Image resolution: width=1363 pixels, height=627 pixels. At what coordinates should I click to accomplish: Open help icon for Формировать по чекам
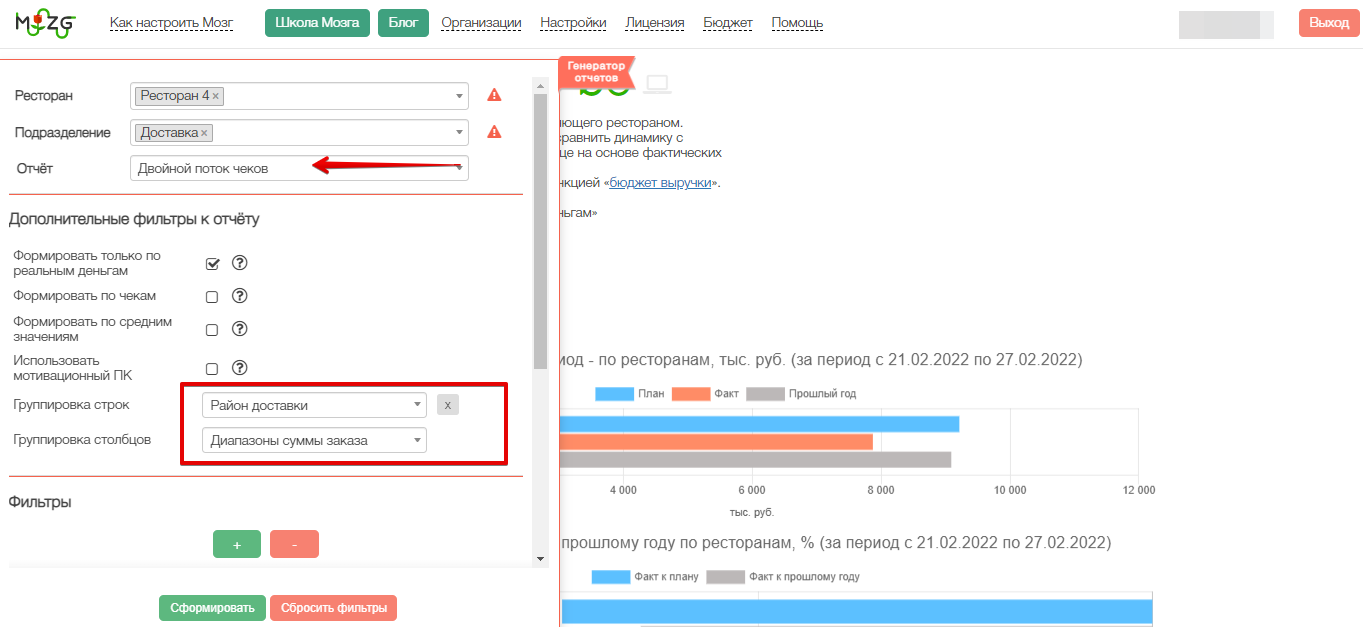pyautogui.click(x=239, y=296)
